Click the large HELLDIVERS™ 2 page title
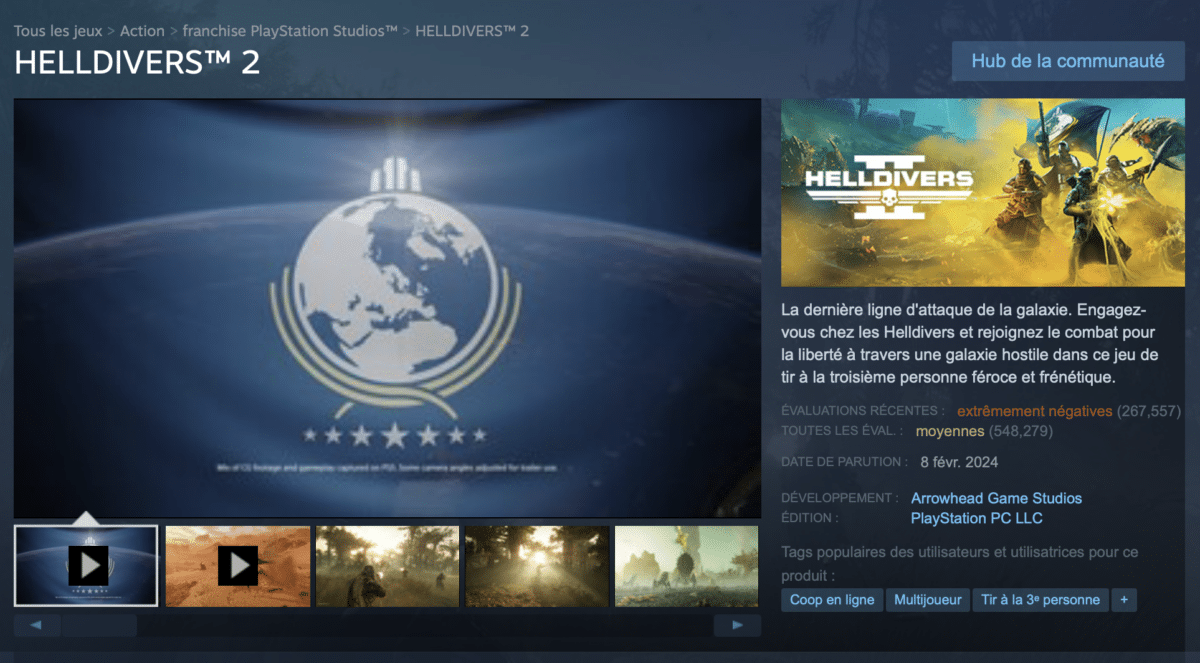The width and height of the screenshot is (1200, 663). (137, 62)
